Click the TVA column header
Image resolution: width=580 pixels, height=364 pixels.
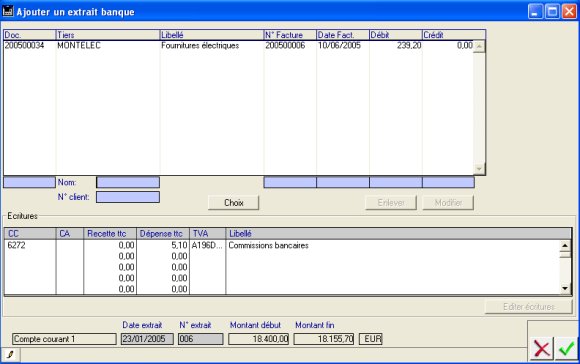pyautogui.click(x=208, y=233)
